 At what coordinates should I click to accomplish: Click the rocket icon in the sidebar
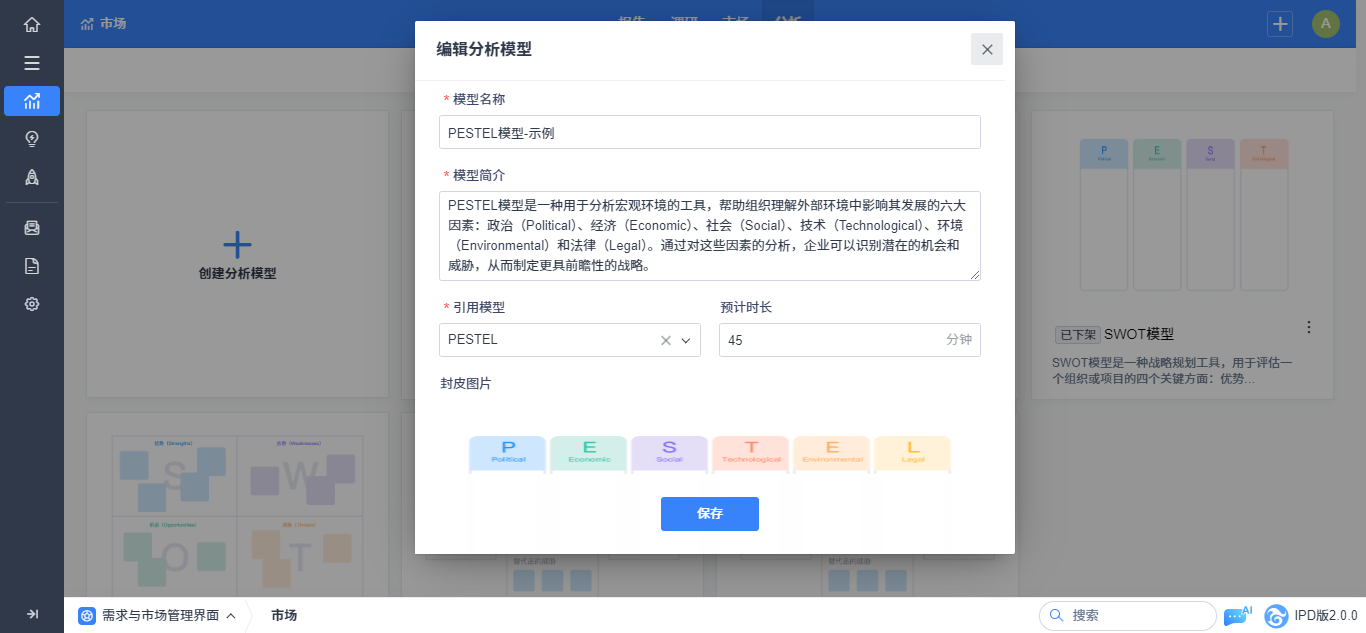(x=32, y=177)
